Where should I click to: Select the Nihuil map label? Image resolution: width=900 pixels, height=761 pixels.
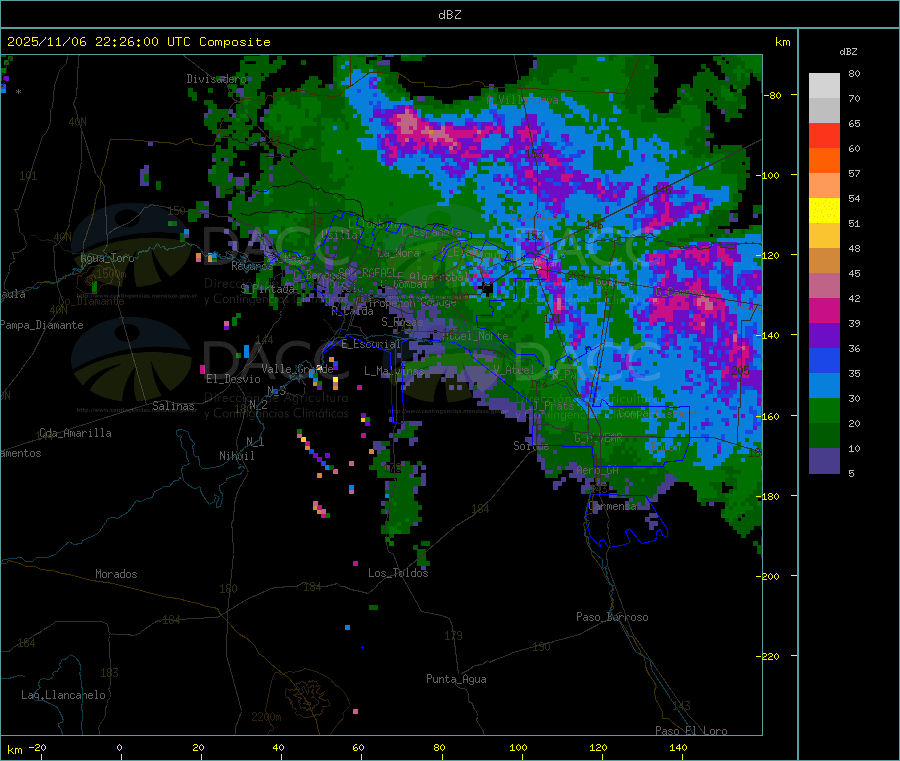tap(236, 456)
